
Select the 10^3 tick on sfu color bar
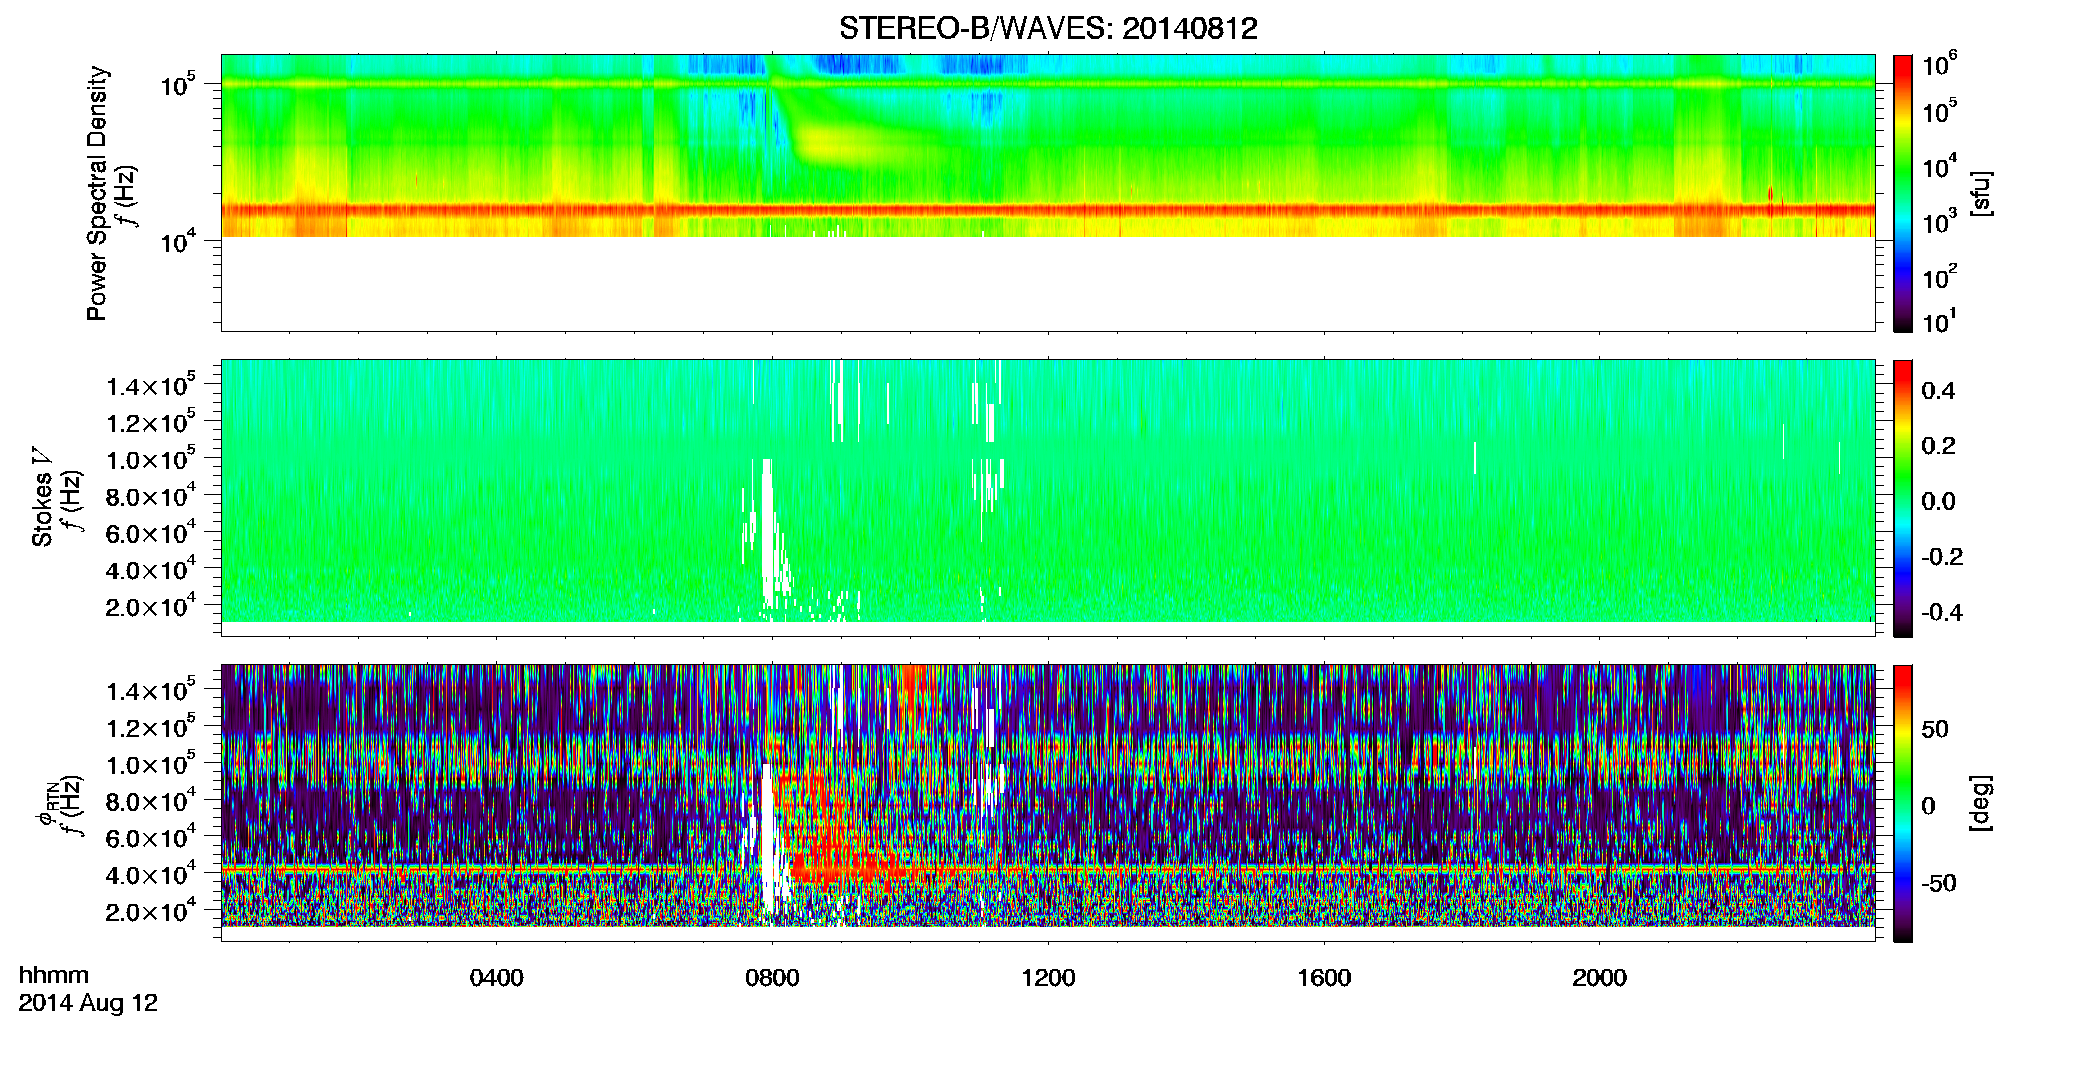1940,220
